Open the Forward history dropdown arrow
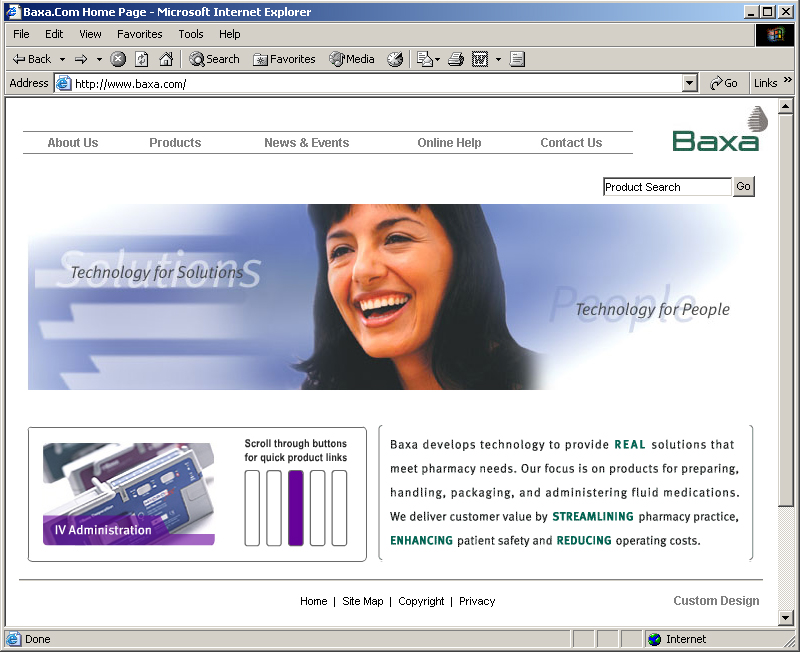Image resolution: width=800 pixels, height=652 pixels. [x=99, y=60]
